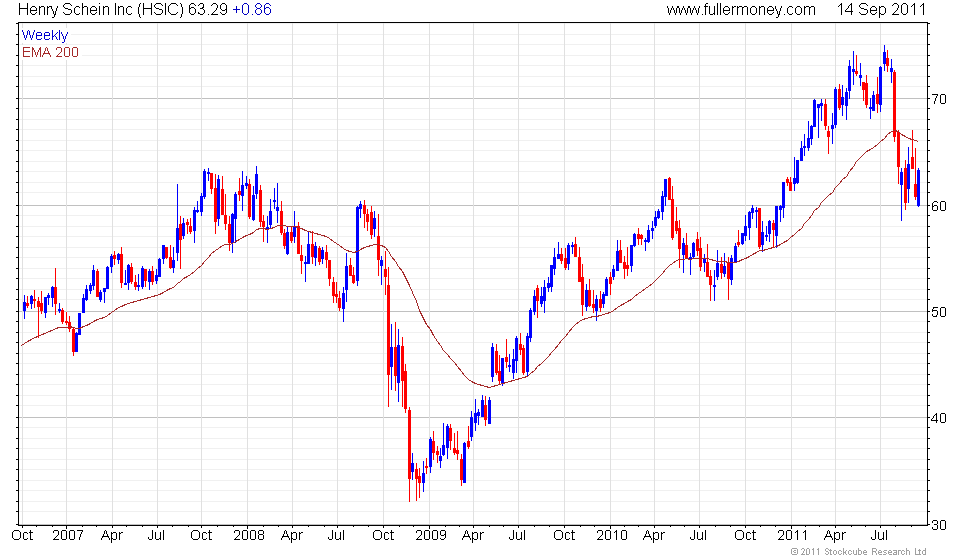Click the EMA 200 legend label

pyautogui.click(x=51, y=52)
